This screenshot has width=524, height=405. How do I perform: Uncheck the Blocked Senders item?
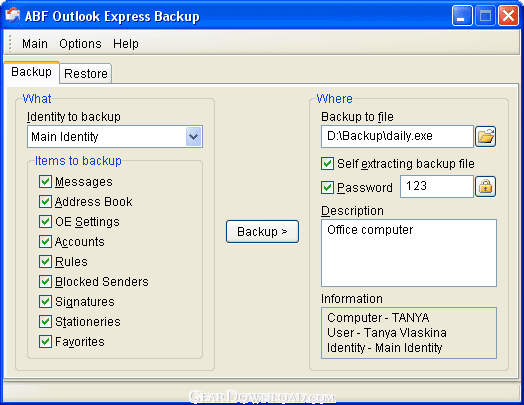45,282
